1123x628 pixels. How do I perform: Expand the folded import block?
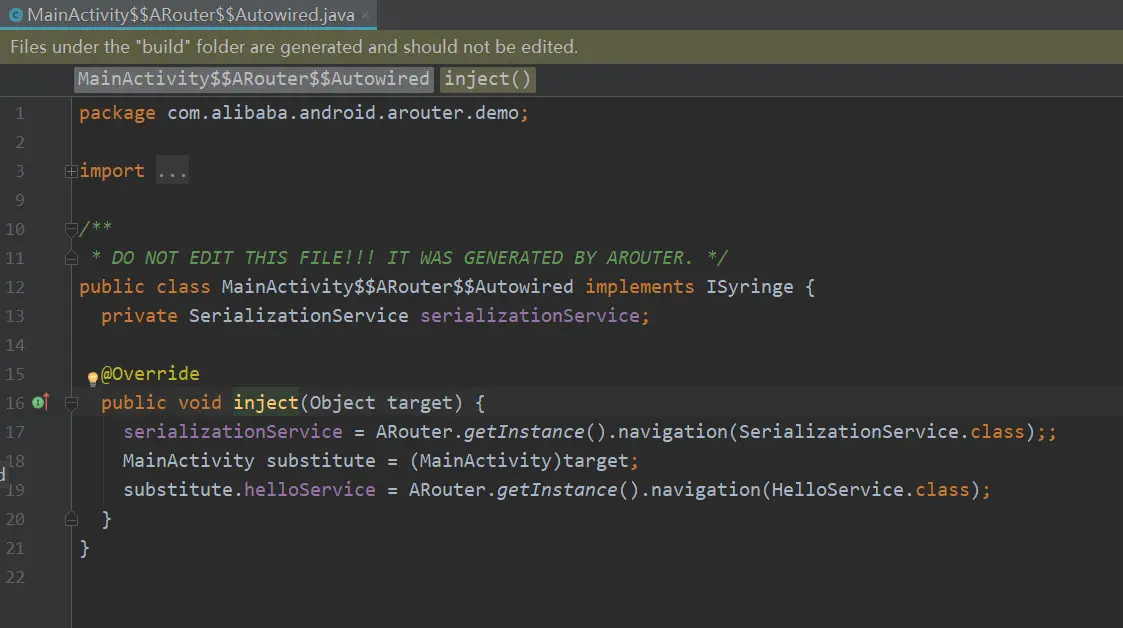(71, 171)
